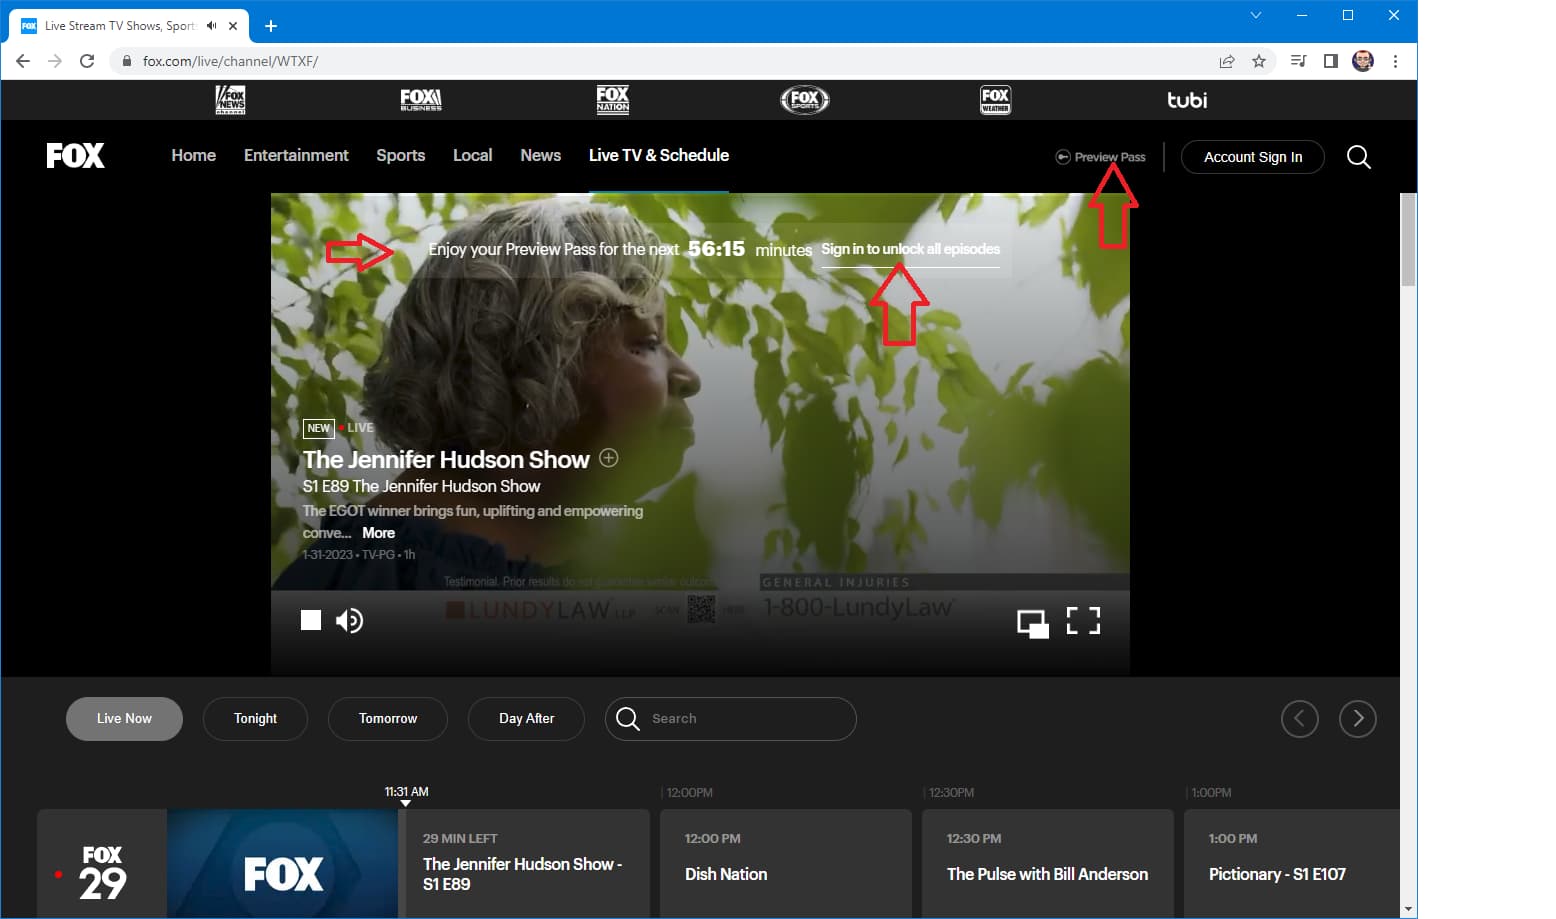Image resolution: width=1556 pixels, height=919 pixels.
Task: Expand the show description with More
Action: pyautogui.click(x=378, y=533)
